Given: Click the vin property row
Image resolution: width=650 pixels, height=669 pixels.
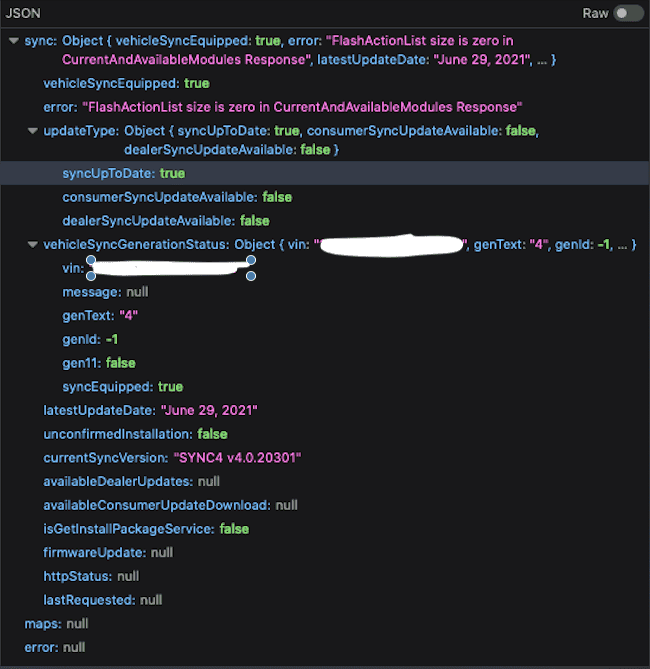Looking at the screenshot, I should [x=72, y=269].
